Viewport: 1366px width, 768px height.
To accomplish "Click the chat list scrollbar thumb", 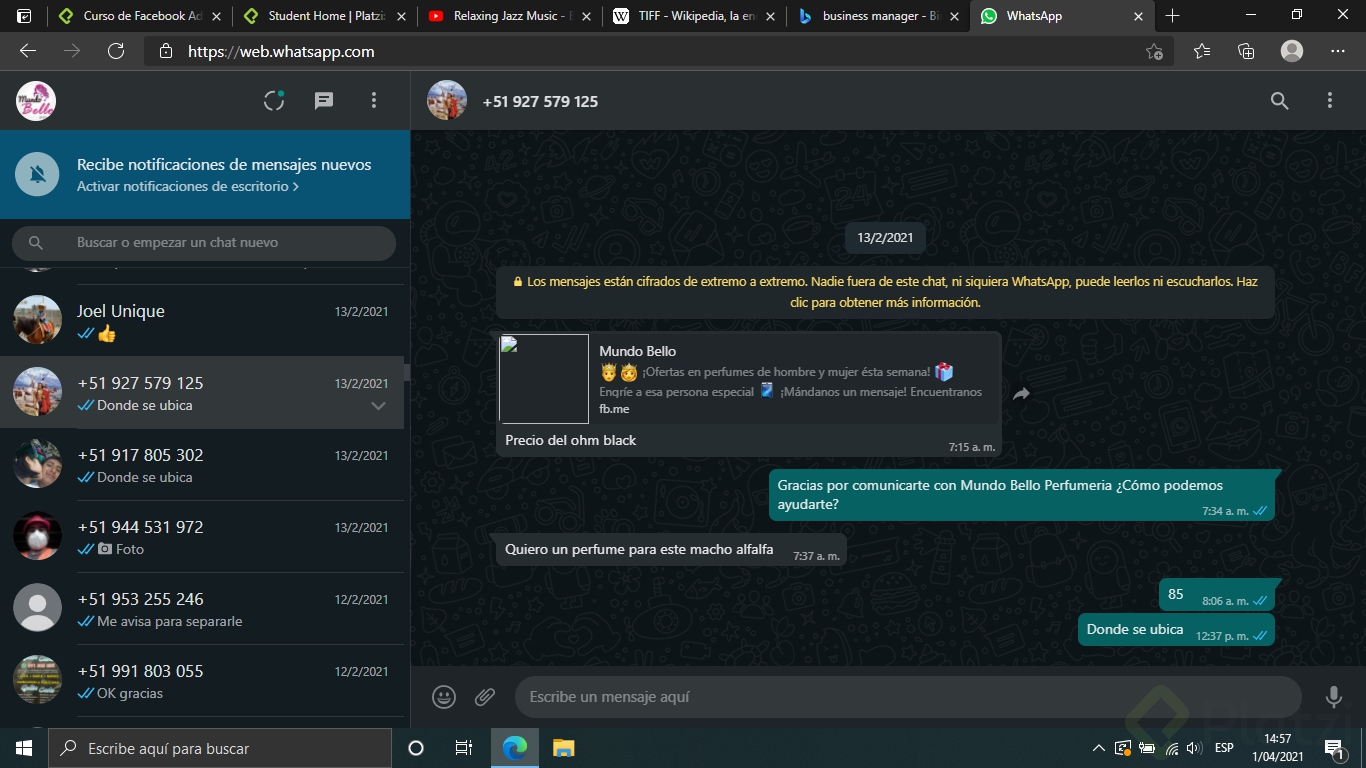I will pos(407,371).
